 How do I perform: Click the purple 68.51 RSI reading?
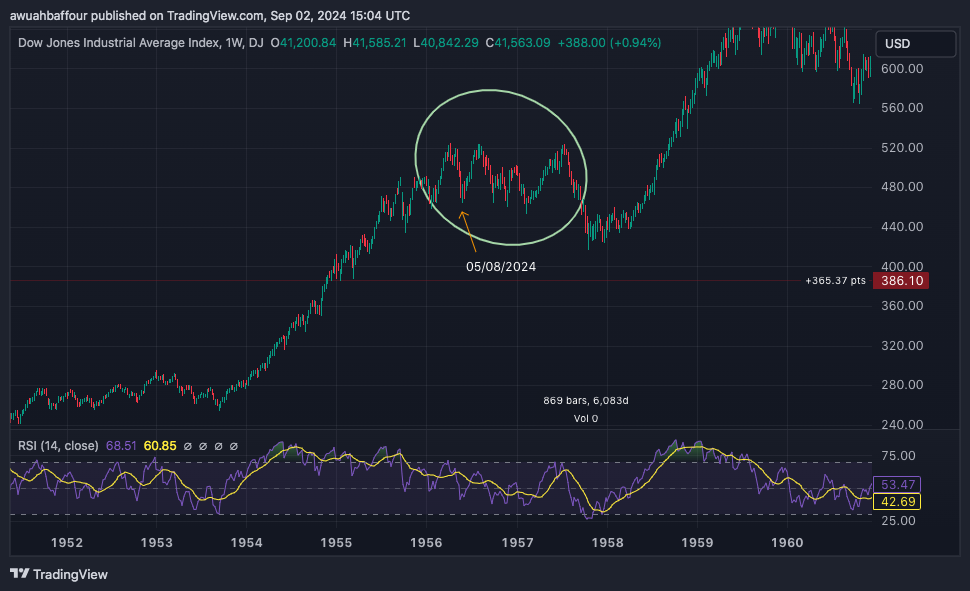(x=121, y=446)
